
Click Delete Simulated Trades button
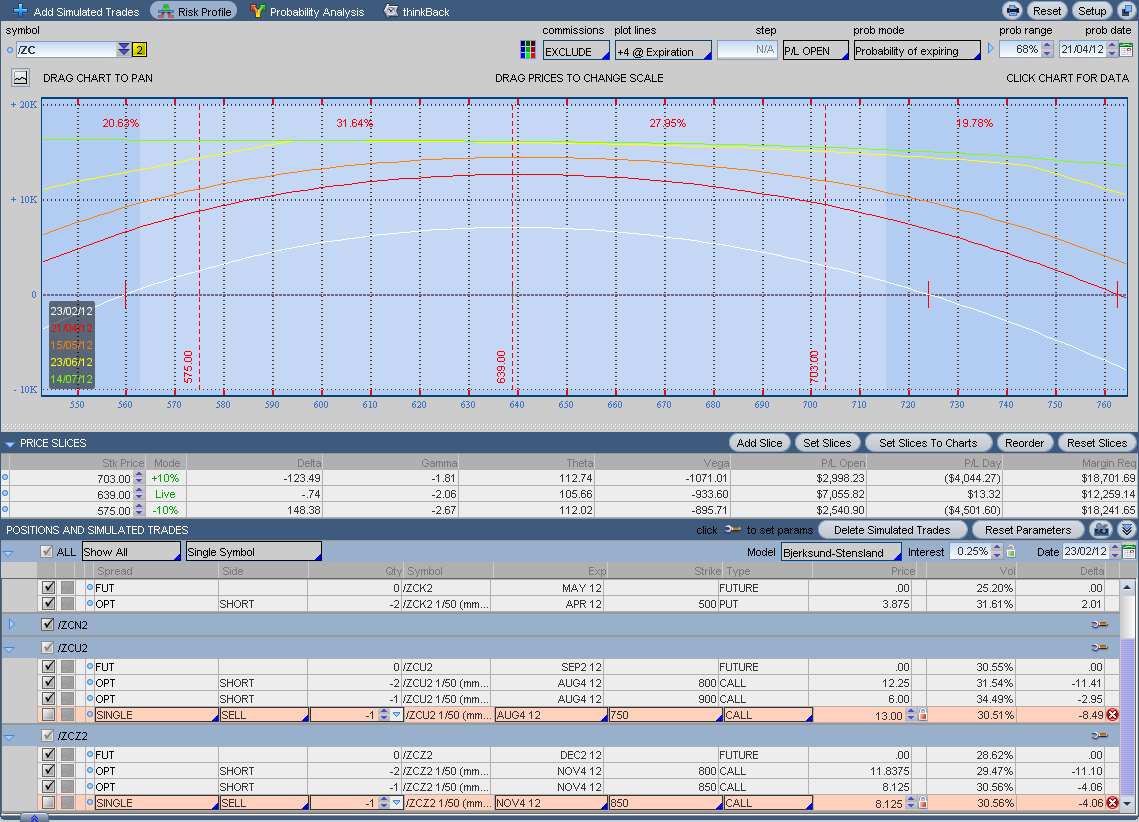tap(892, 530)
